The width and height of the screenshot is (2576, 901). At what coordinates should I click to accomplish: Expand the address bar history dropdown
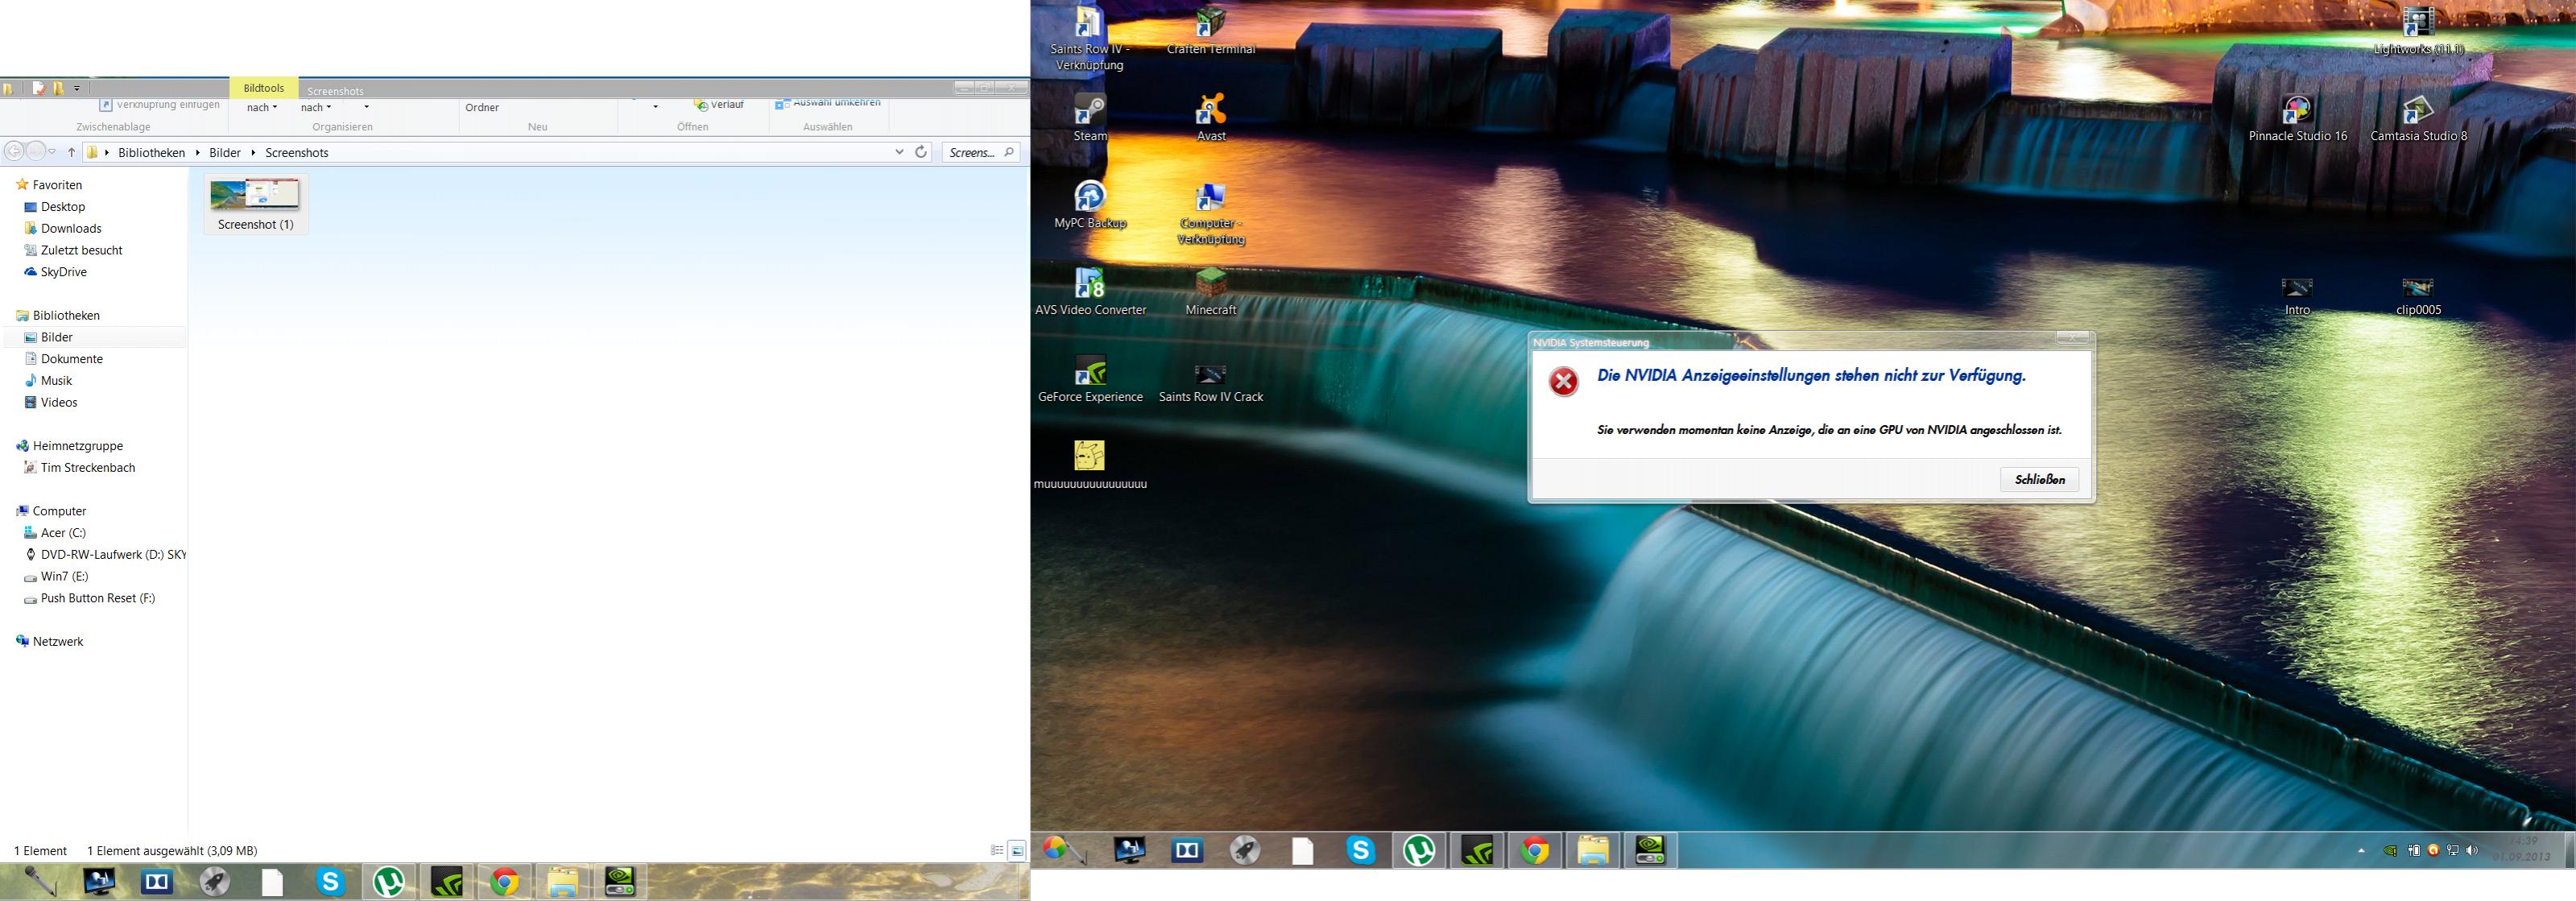click(899, 152)
